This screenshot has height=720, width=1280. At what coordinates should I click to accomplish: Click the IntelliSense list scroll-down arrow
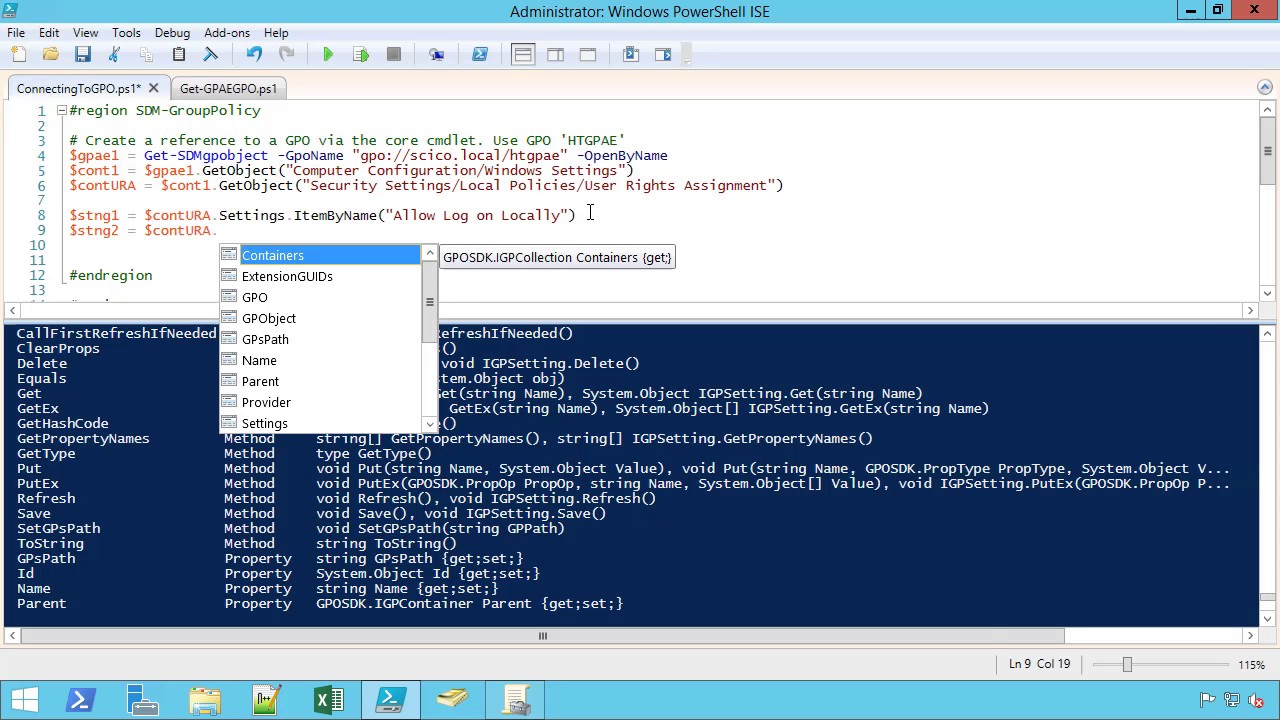point(430,424)
